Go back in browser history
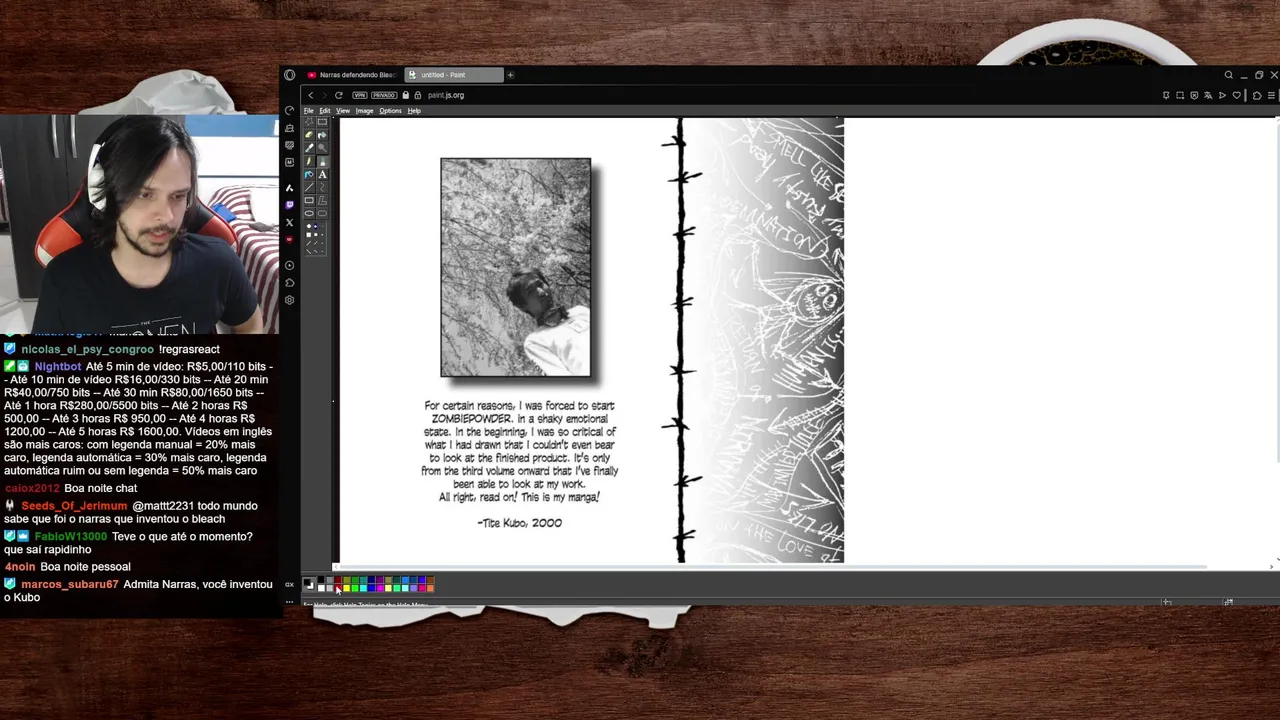 311,95
